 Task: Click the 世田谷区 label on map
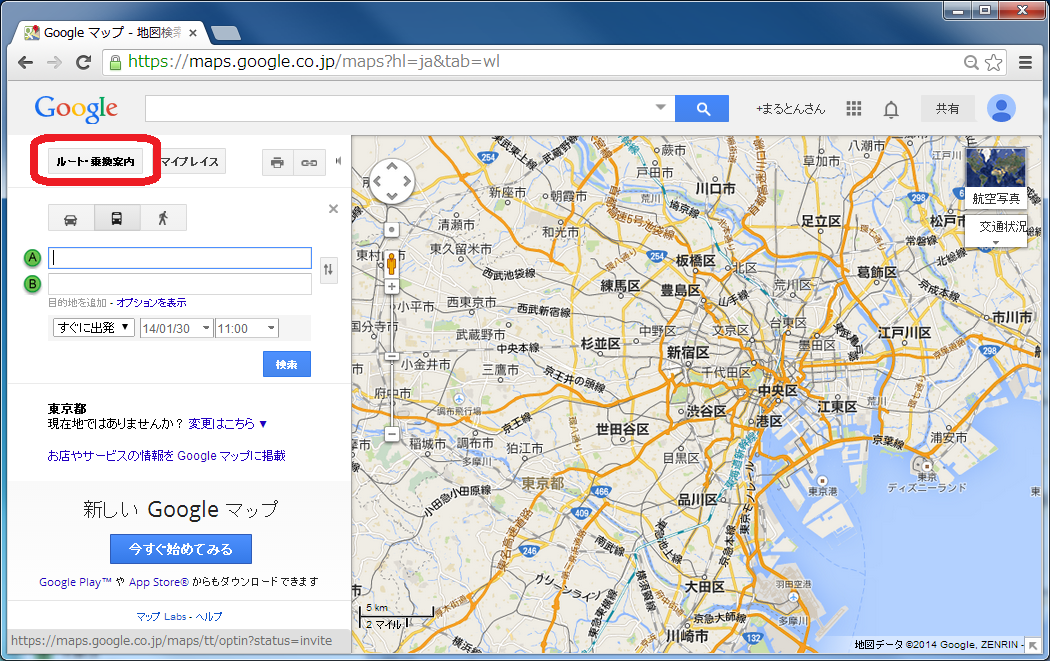click(x=622, y=429)
